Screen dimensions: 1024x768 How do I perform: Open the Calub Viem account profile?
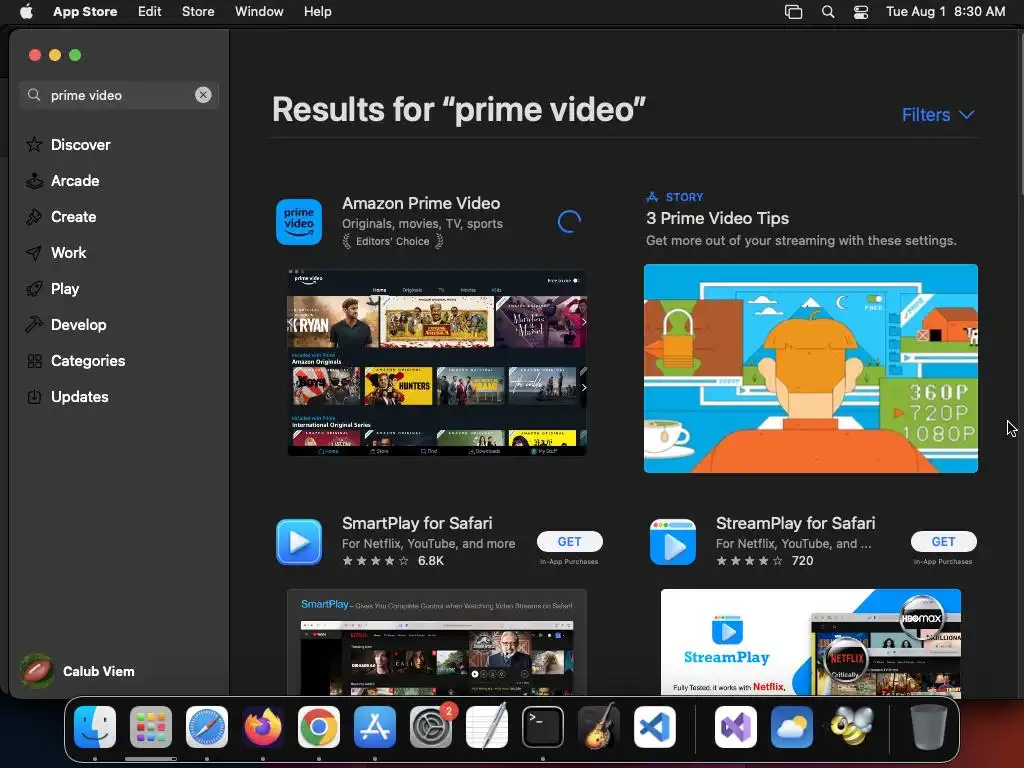(x=78, y=671)
